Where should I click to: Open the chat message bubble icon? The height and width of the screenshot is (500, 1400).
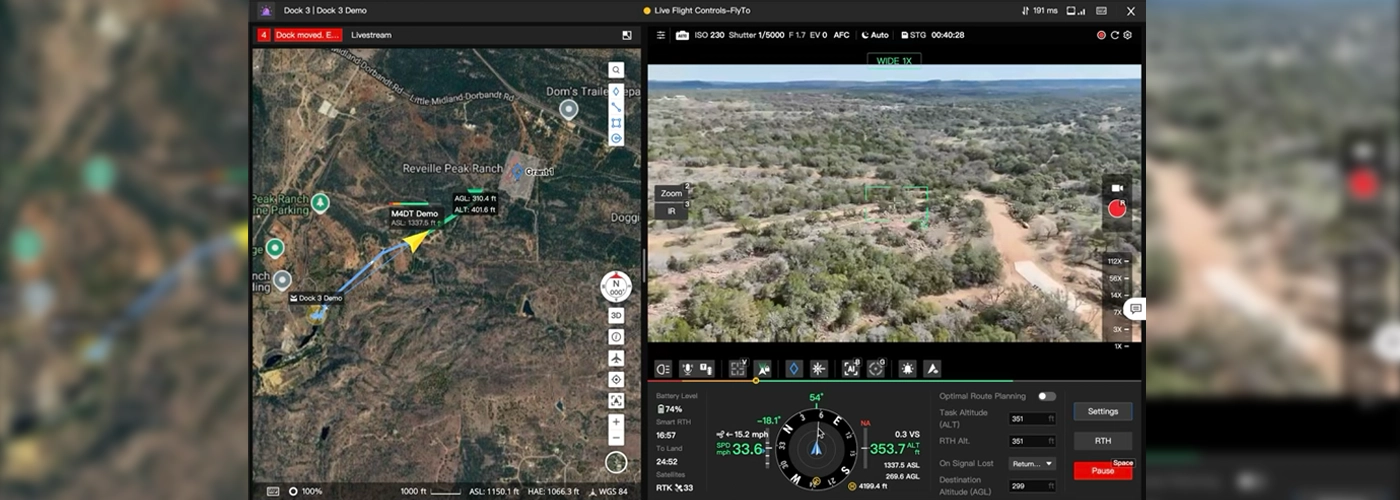click(x=1133, y=310)
